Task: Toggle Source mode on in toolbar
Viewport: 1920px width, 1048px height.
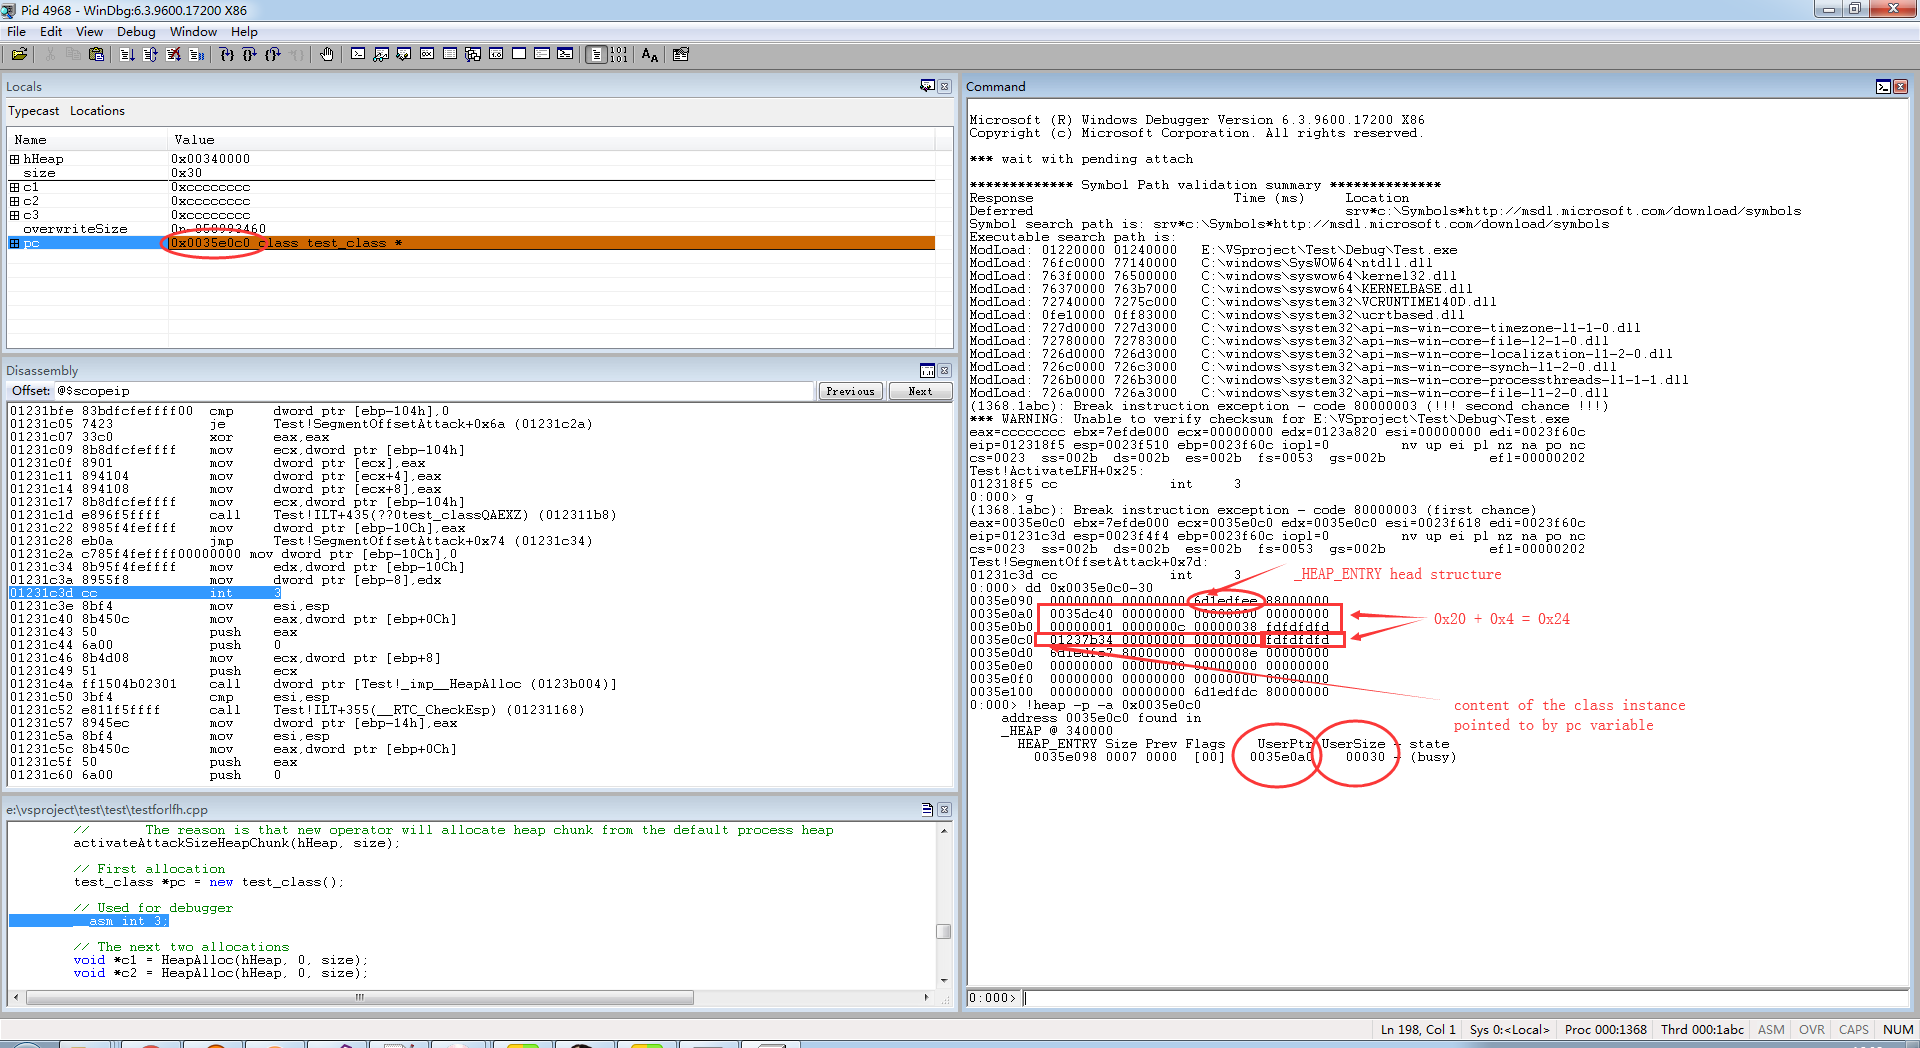Action: (x=597, y=55)
